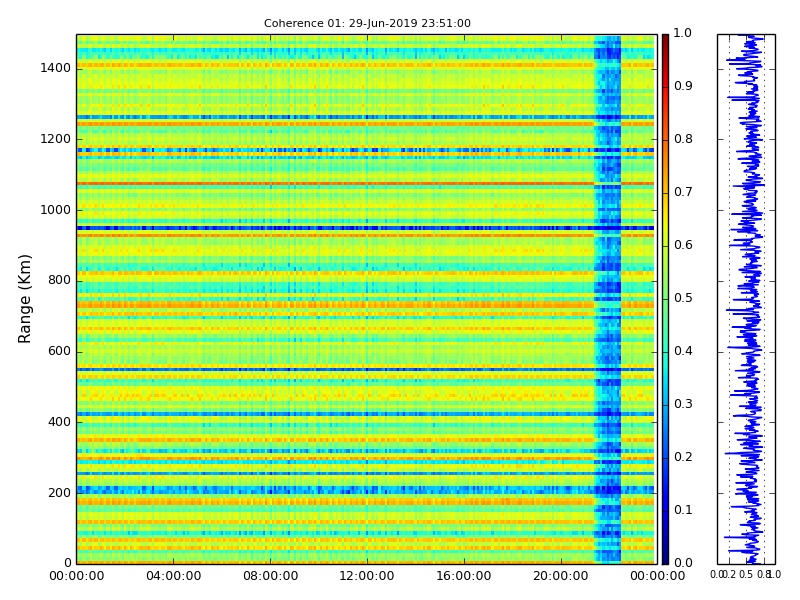Click the blue low-coherence column after 20:00:00
Viewport: 800px width, 600px height.
coord(608,299)
